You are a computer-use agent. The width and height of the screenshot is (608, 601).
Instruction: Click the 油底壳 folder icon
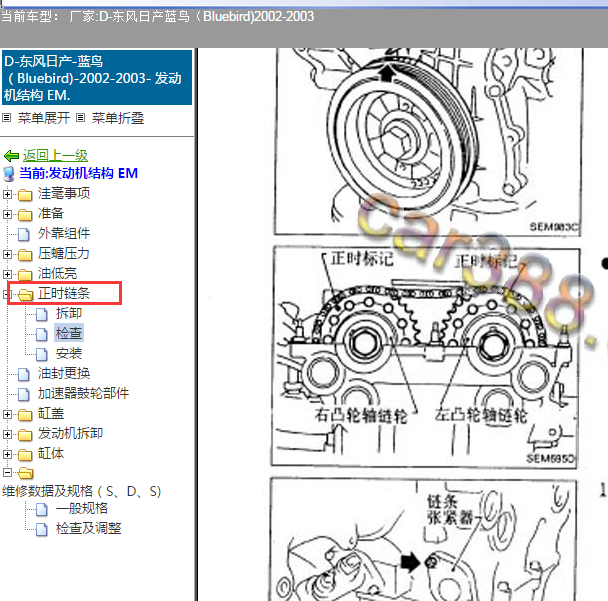pos(25,274)
